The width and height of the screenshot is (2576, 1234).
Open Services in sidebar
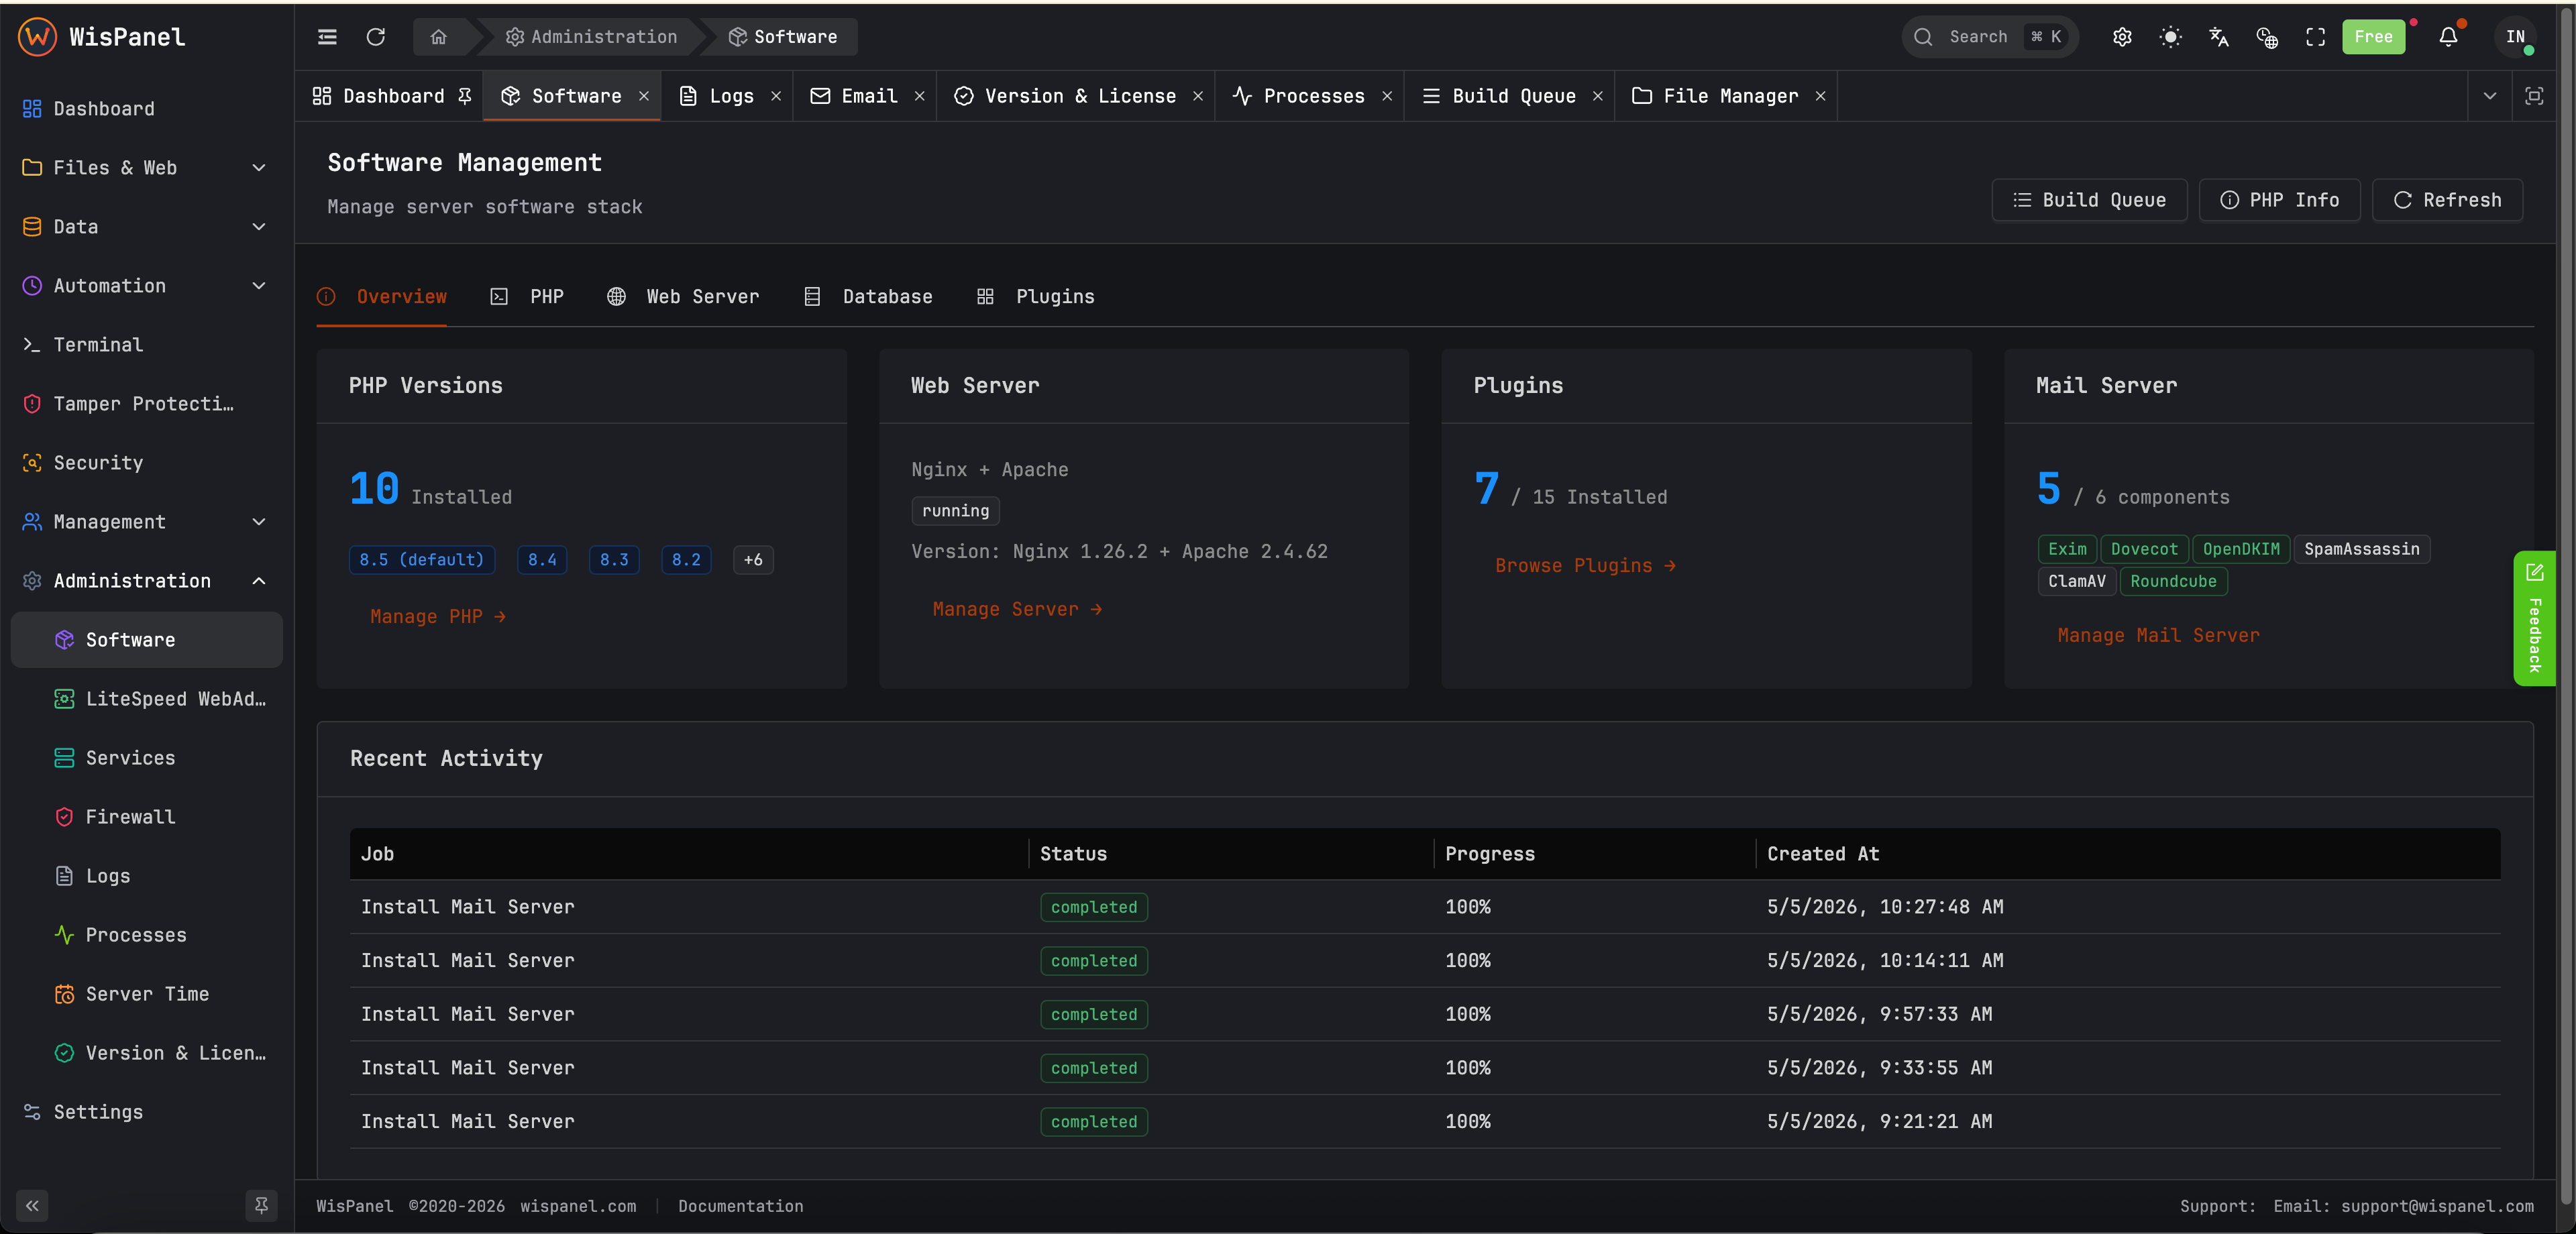pyautogui.click(x=146, y=757)
